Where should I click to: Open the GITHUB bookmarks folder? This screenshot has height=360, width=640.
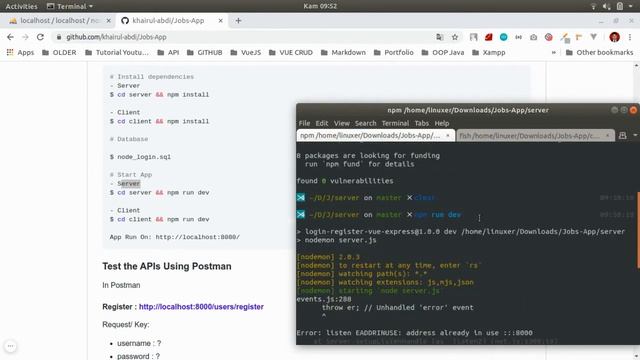coord(204,53)
